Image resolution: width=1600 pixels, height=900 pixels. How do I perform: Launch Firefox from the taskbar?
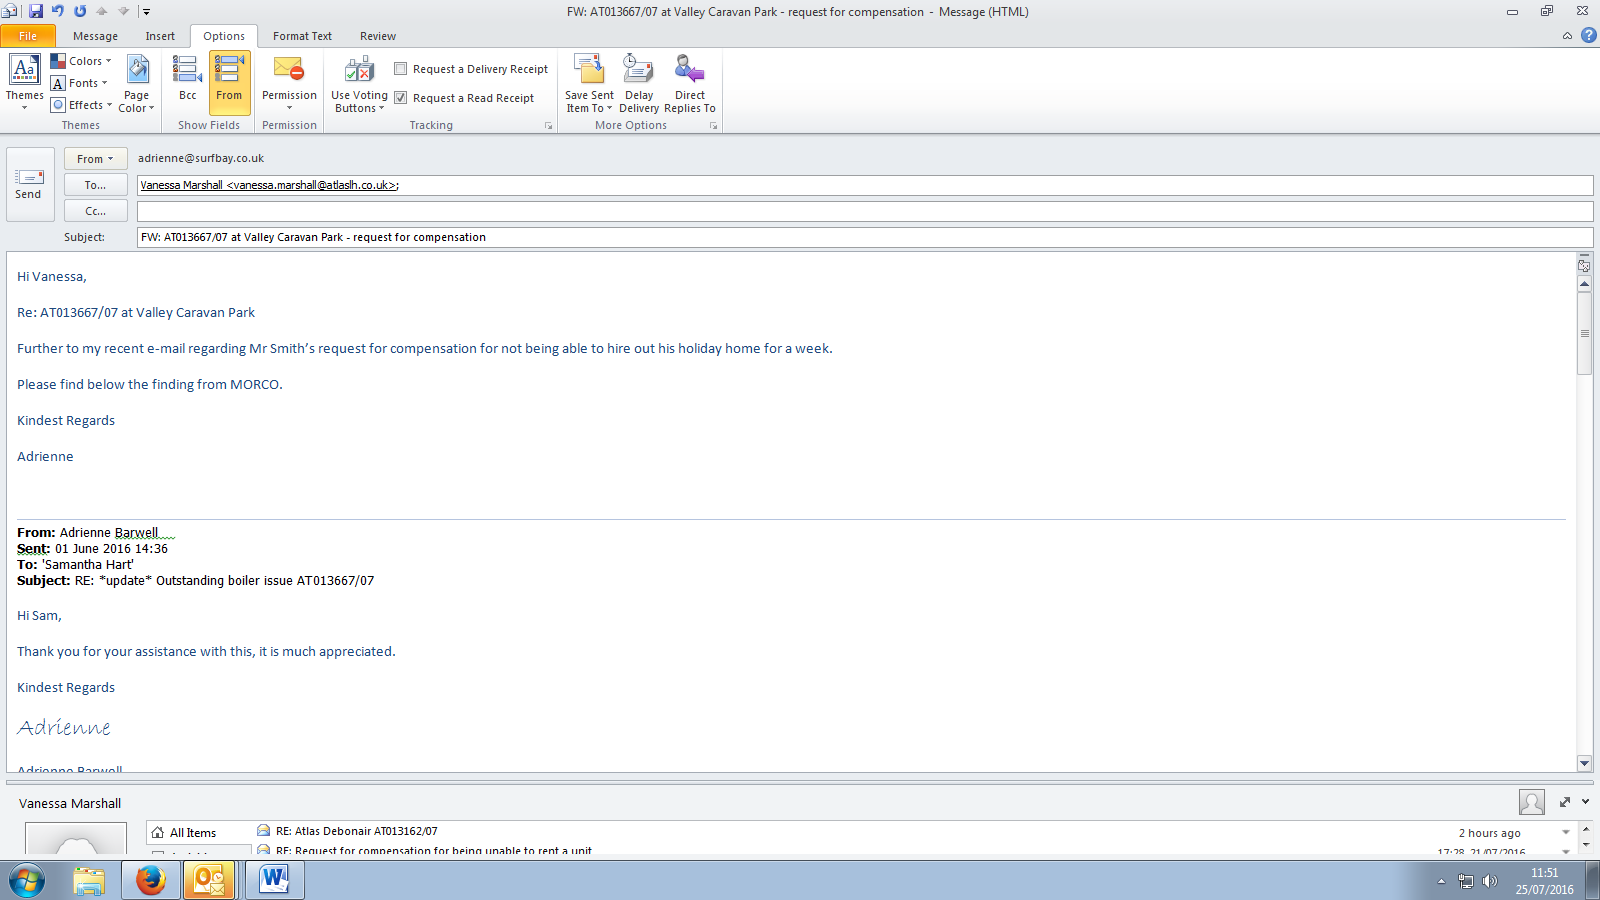[151, 881]
